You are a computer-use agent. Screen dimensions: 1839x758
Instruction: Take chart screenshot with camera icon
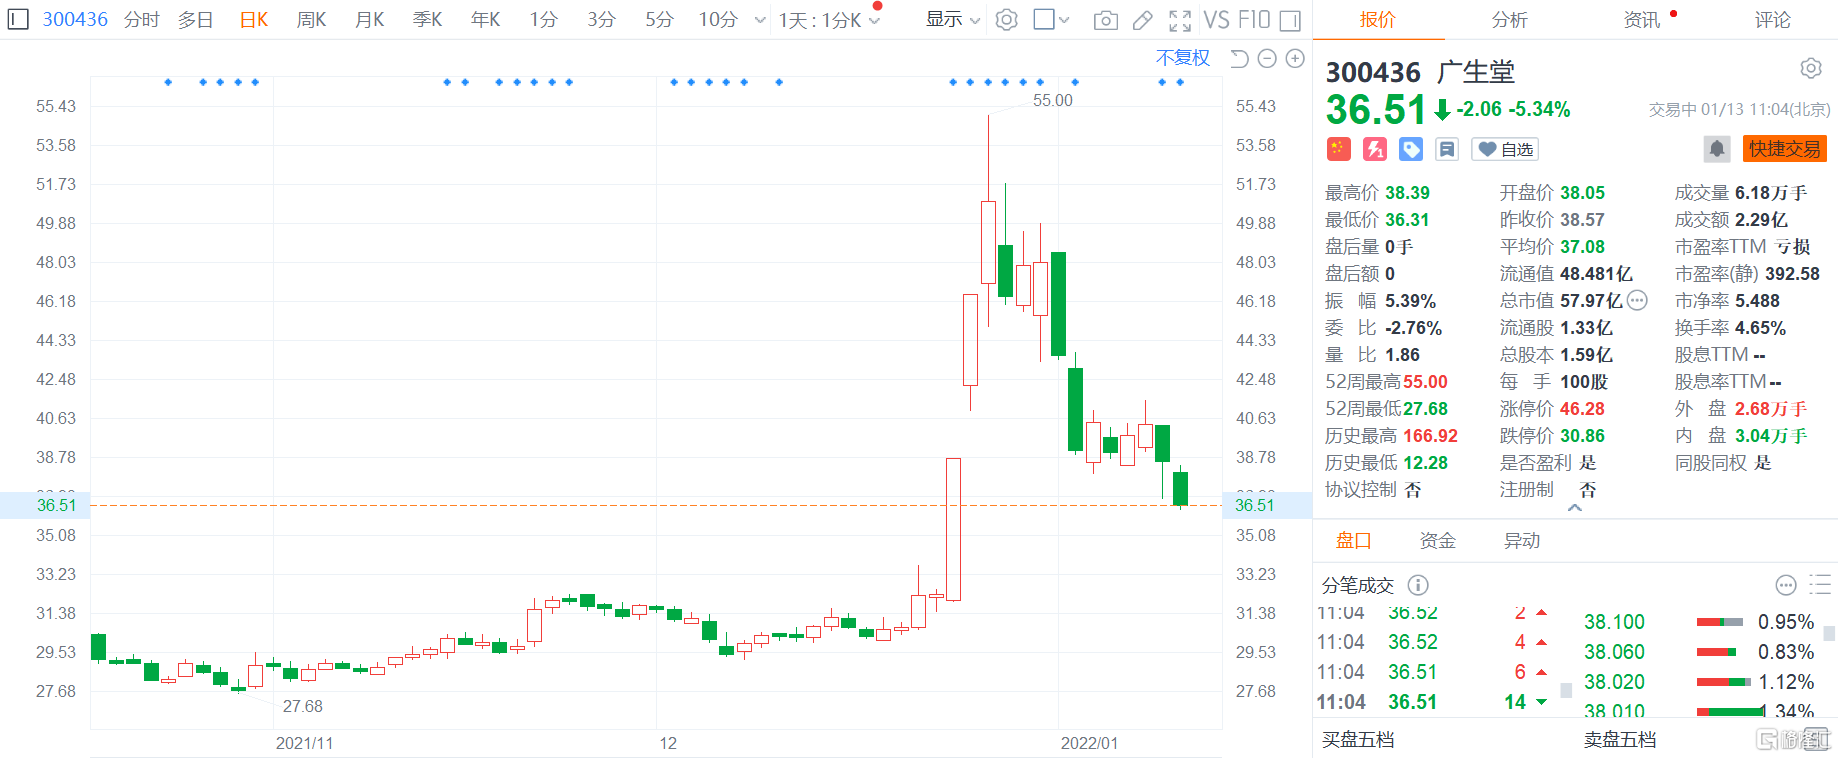click(x=1106, y=20)
